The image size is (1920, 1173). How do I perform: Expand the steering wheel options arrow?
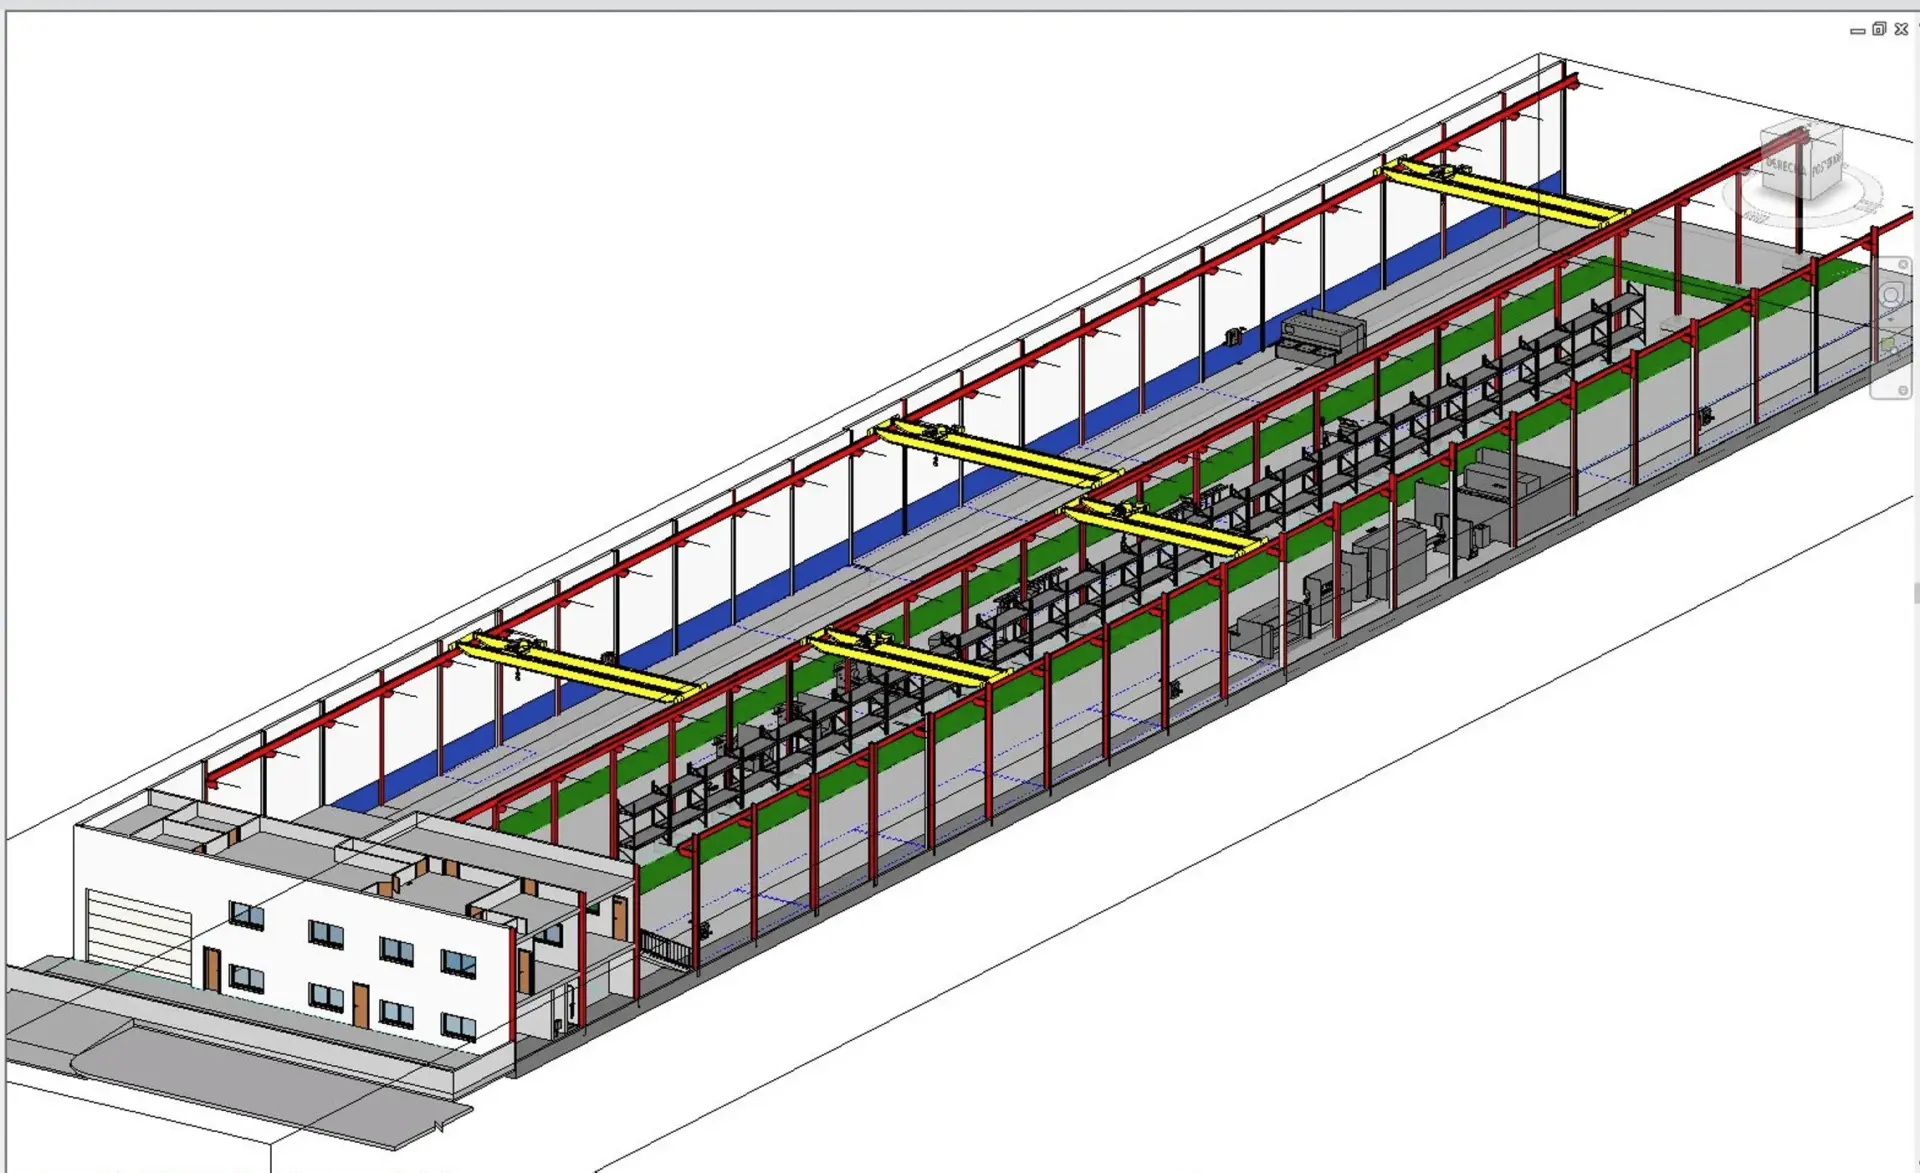click(1892, 317)
